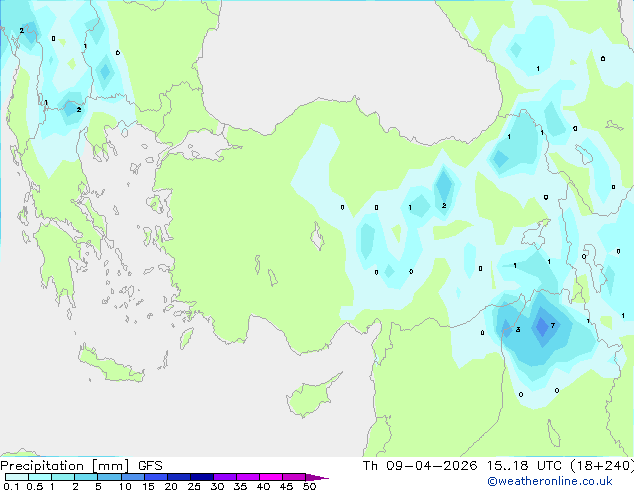Select the 40–45 mm magenta legend swatch
634x490 pixels.
pyautogui.click(x=271, y=477)
